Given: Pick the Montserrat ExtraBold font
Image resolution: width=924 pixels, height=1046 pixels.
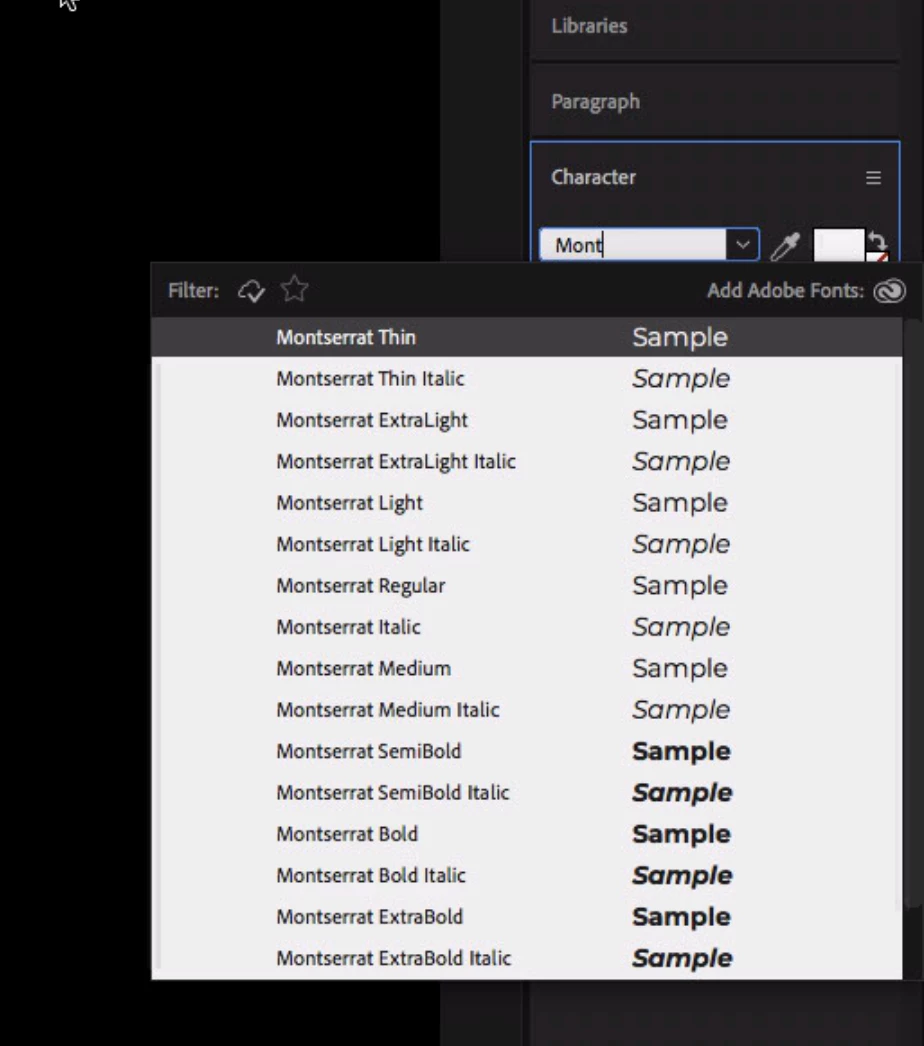Looking at the screenshot, I should tap(526, 916).
